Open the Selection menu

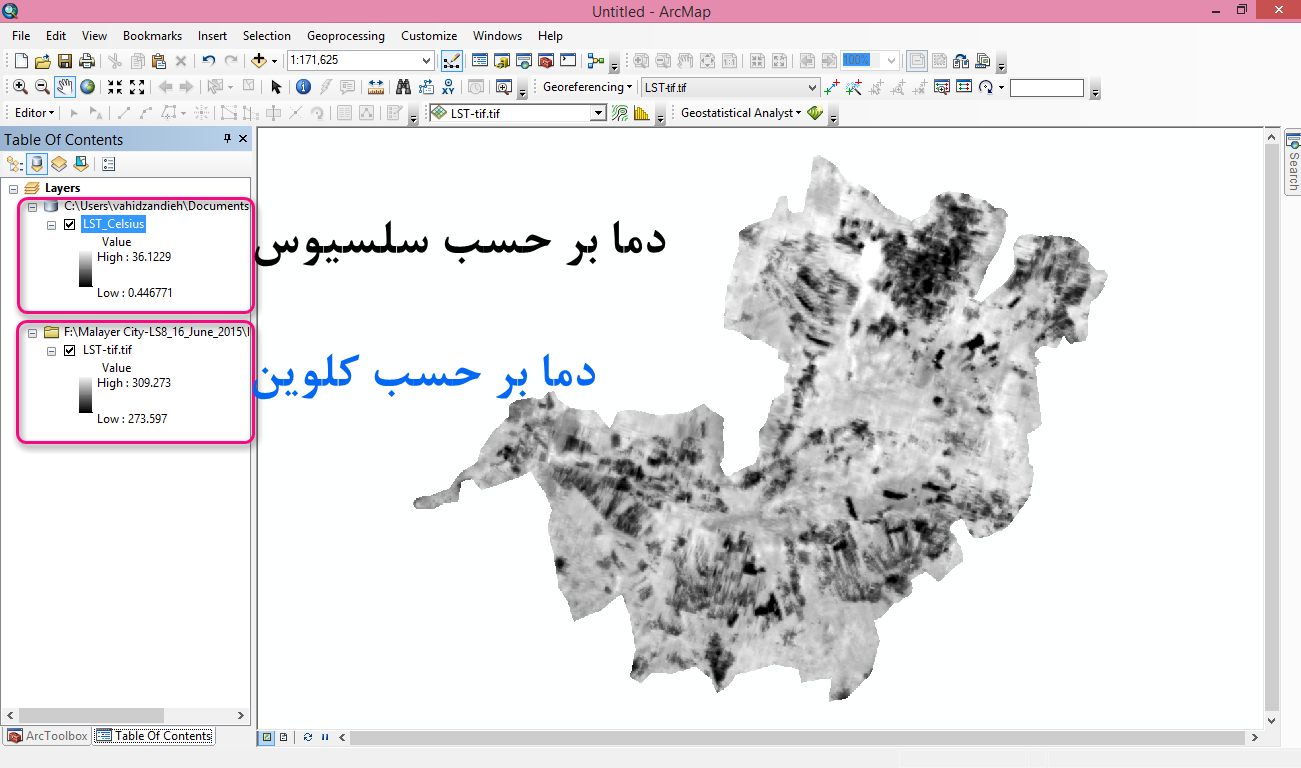tap(267, 35)
